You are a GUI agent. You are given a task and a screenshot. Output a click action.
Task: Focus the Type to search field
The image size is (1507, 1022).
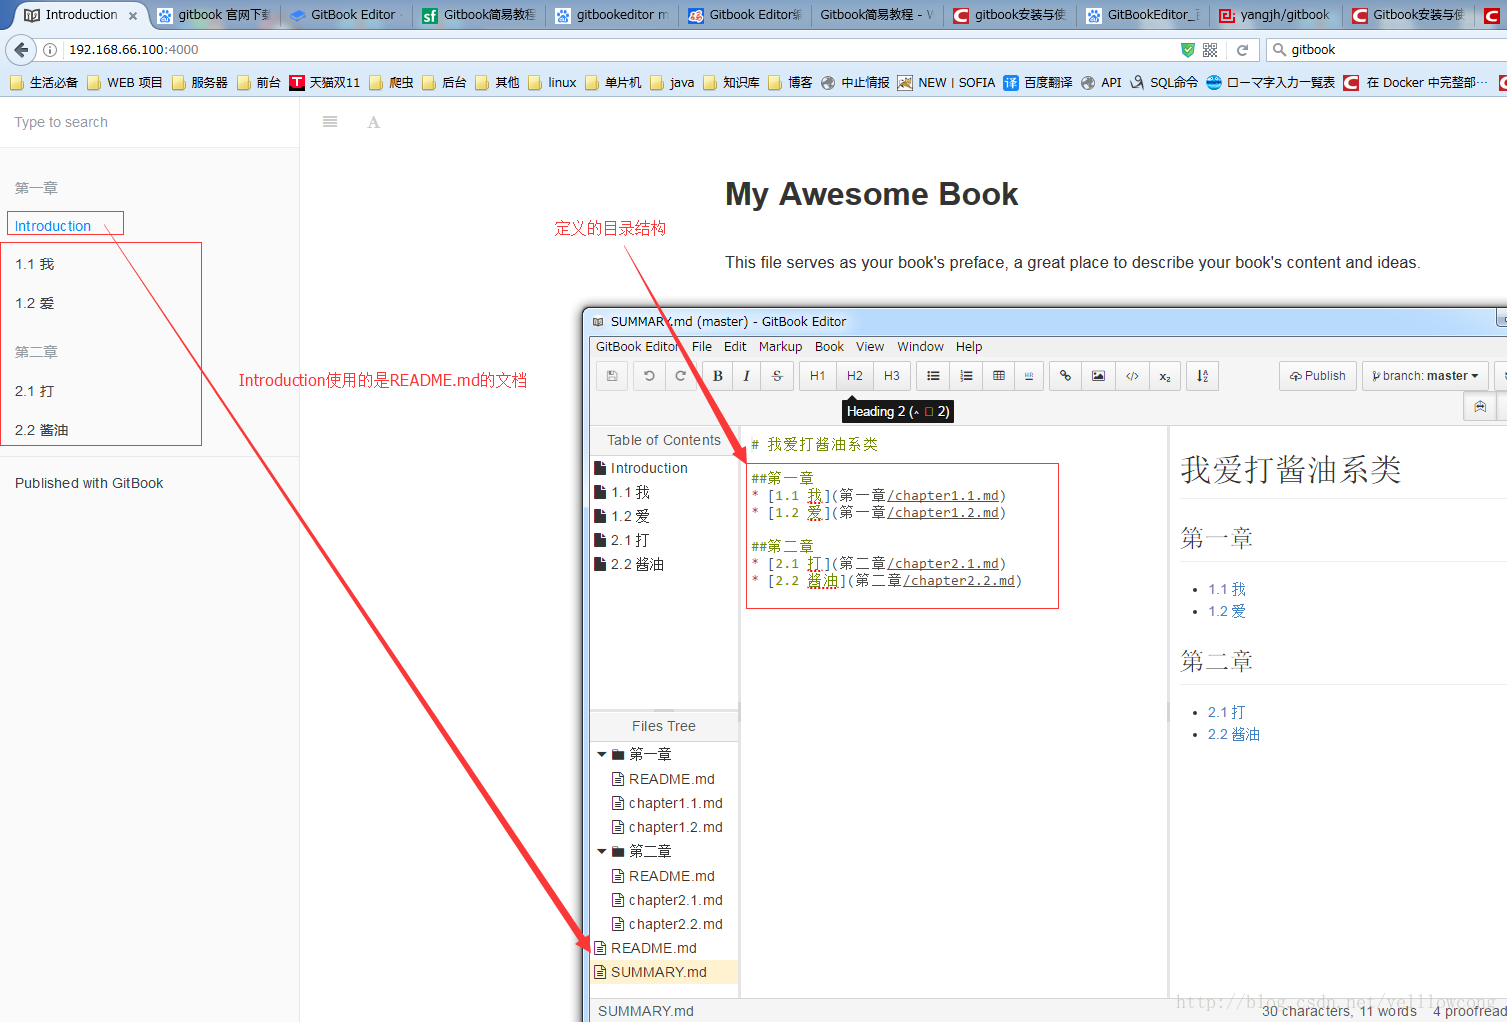point(150,122)
